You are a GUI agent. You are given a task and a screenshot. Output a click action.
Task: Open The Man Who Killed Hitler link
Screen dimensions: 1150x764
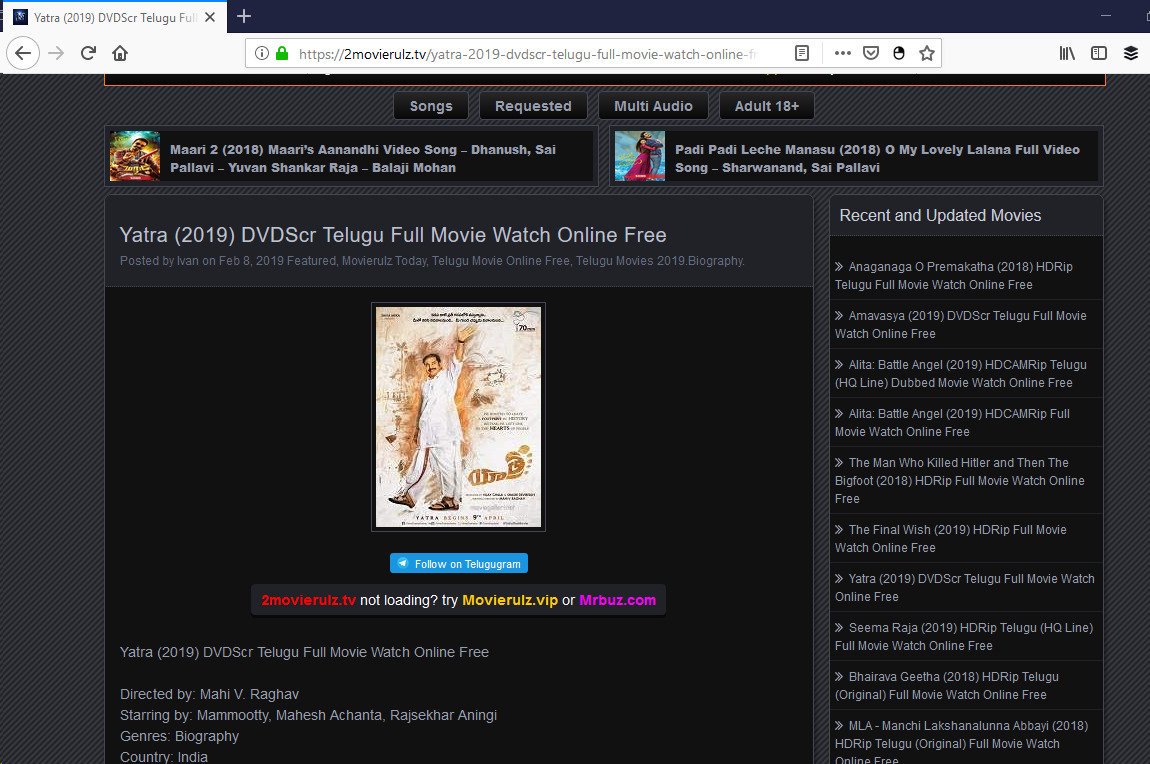pos(959,481)
